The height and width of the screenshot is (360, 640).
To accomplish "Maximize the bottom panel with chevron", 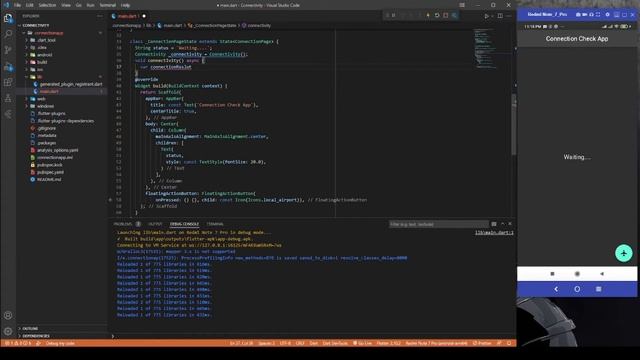I will [502, 224].
